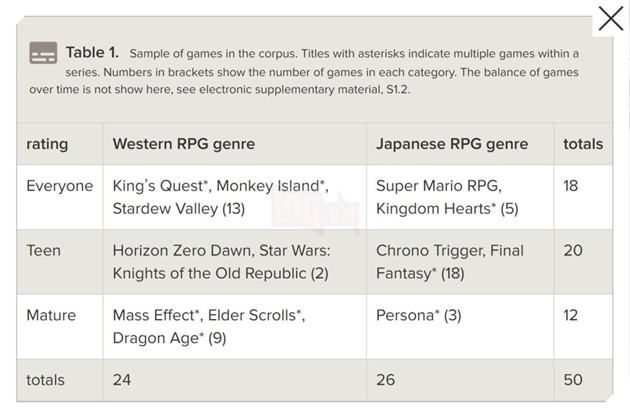This screenshot has height=418, width=630.
Task: Click the Persona* (3) cell
Action: (x=418, y=315)
